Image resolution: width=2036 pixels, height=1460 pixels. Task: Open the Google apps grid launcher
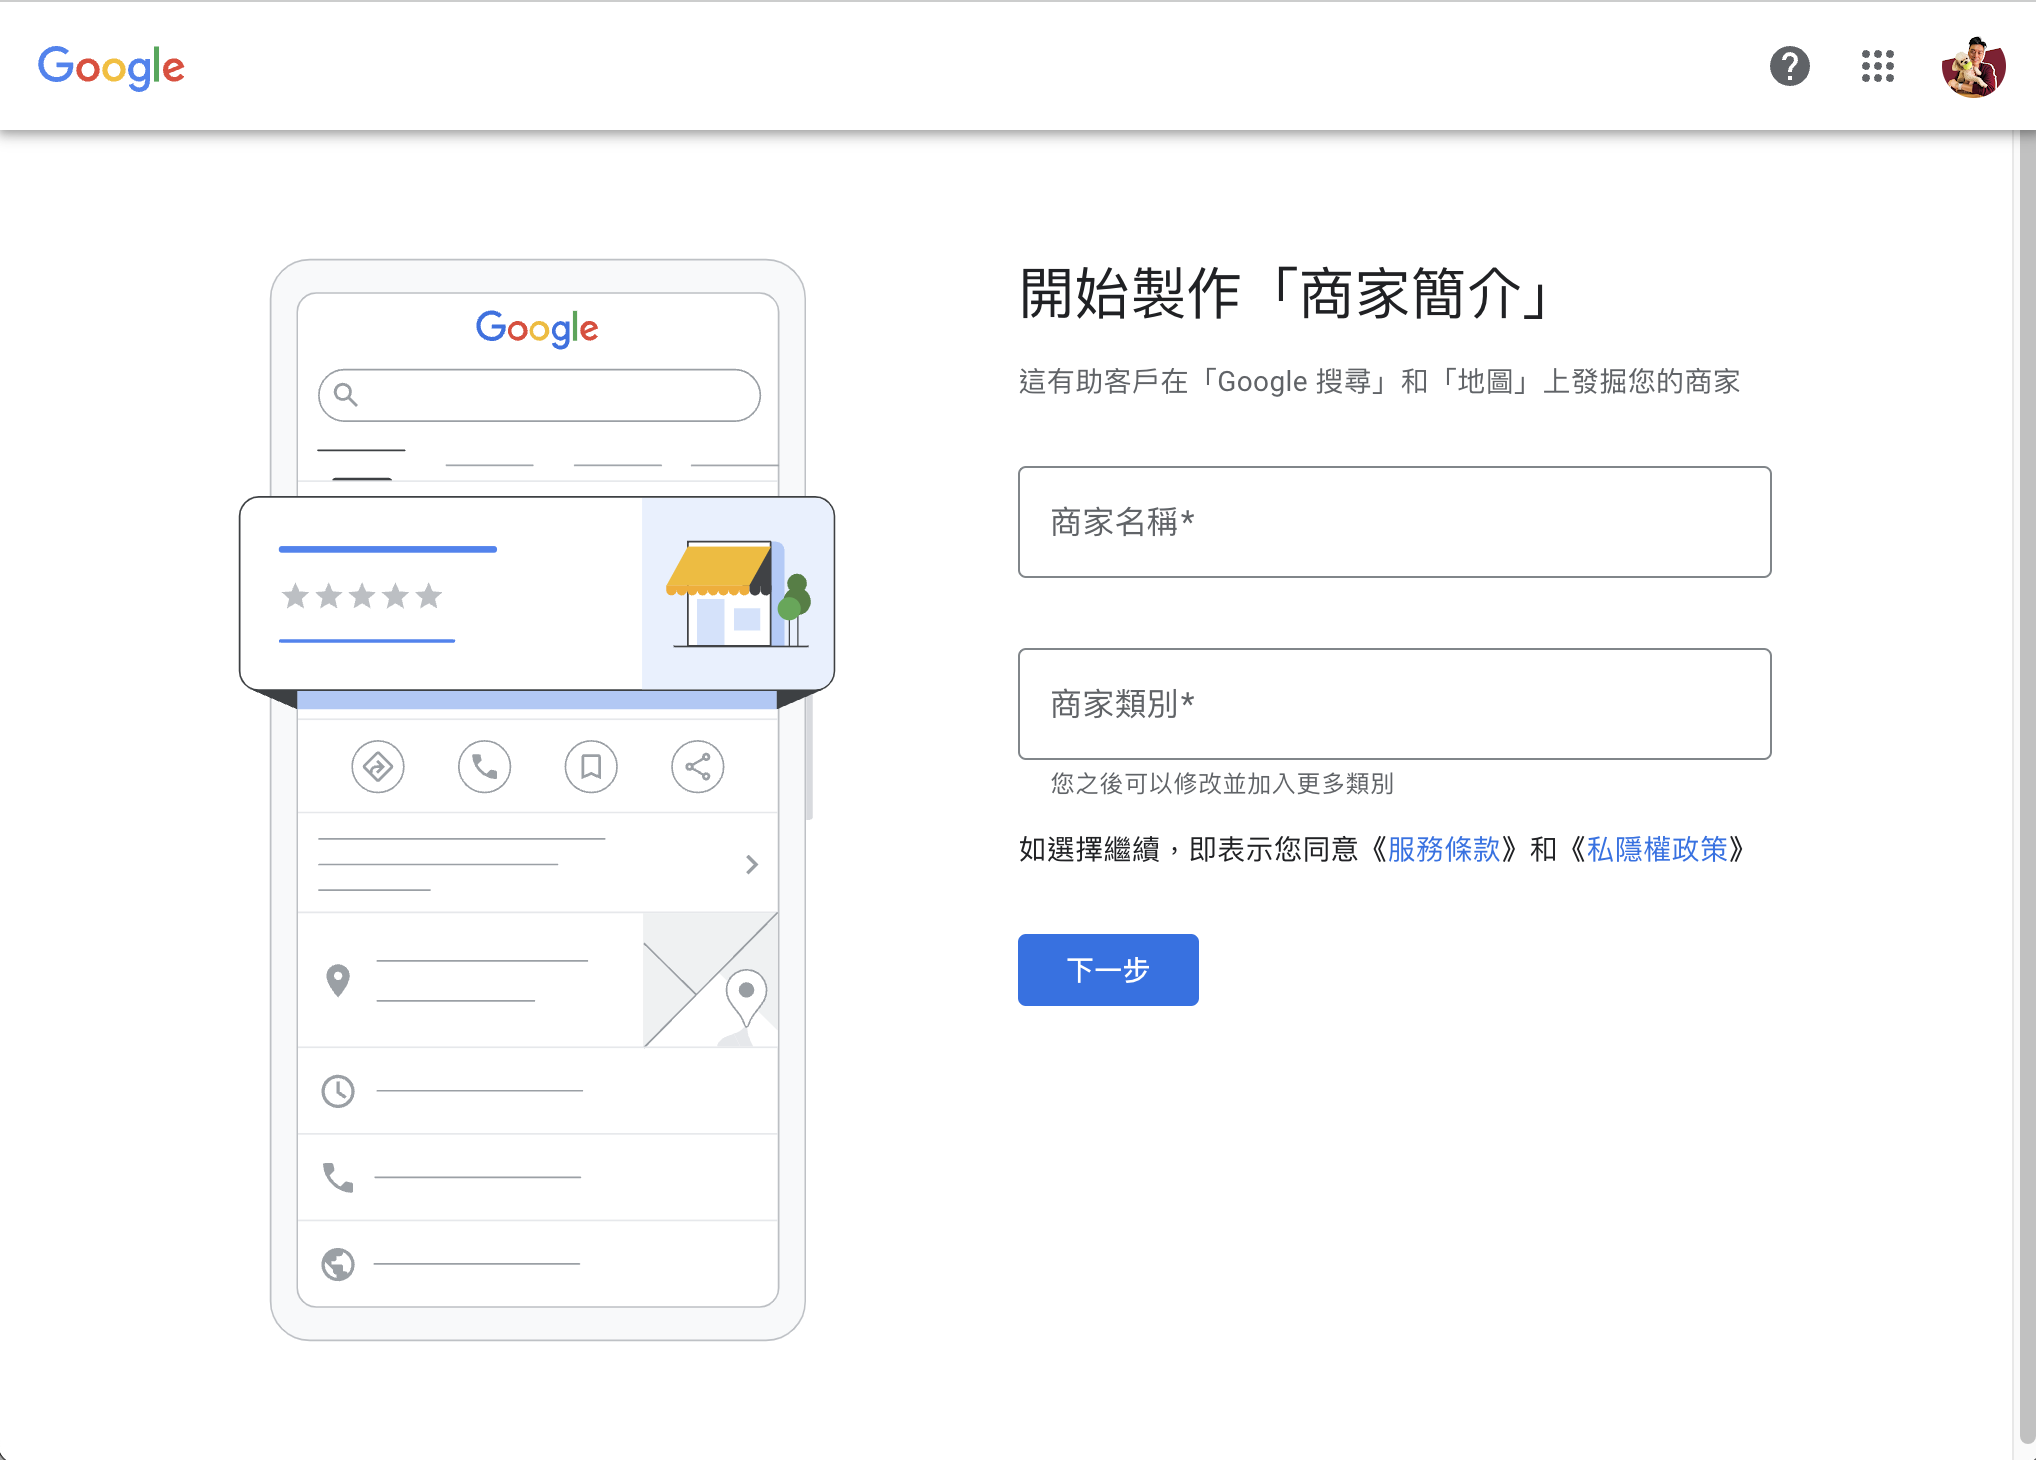pyautogui.click(x=1877, y=67)
